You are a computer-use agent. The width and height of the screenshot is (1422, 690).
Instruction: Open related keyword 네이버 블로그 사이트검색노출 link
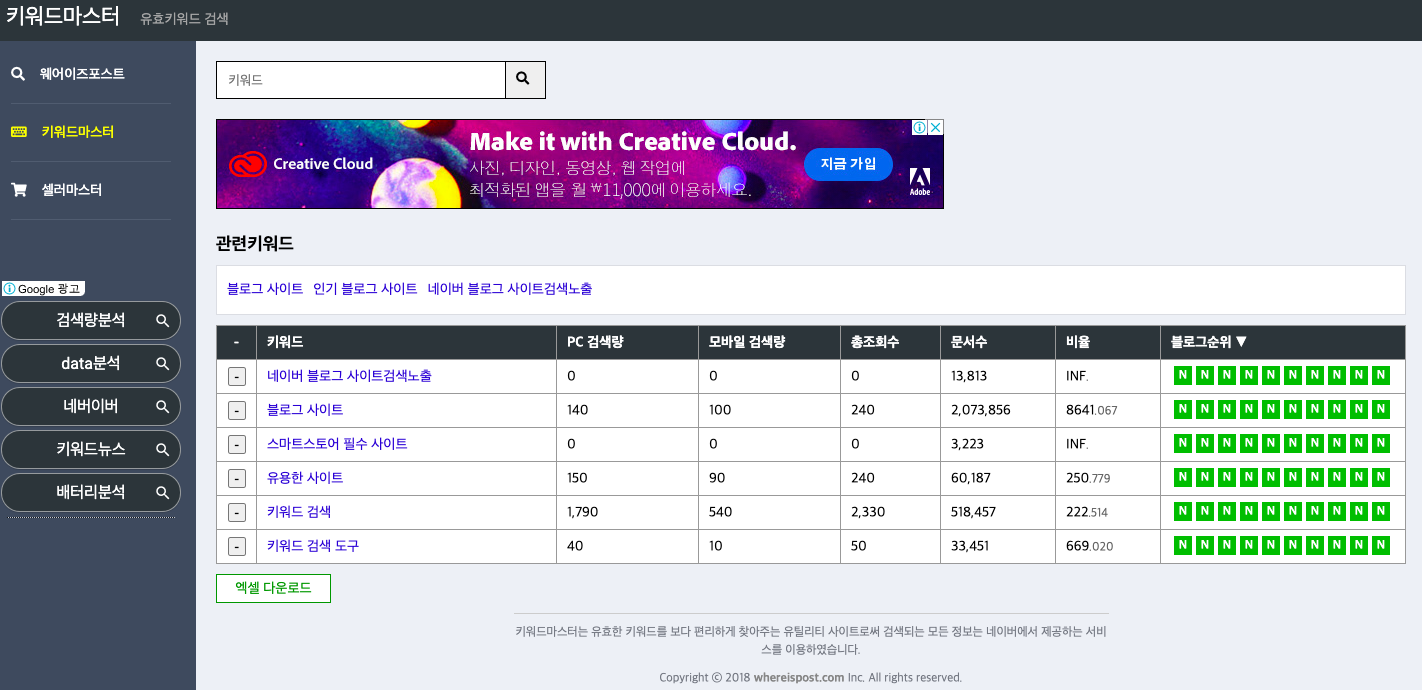(x=510, y=289)
